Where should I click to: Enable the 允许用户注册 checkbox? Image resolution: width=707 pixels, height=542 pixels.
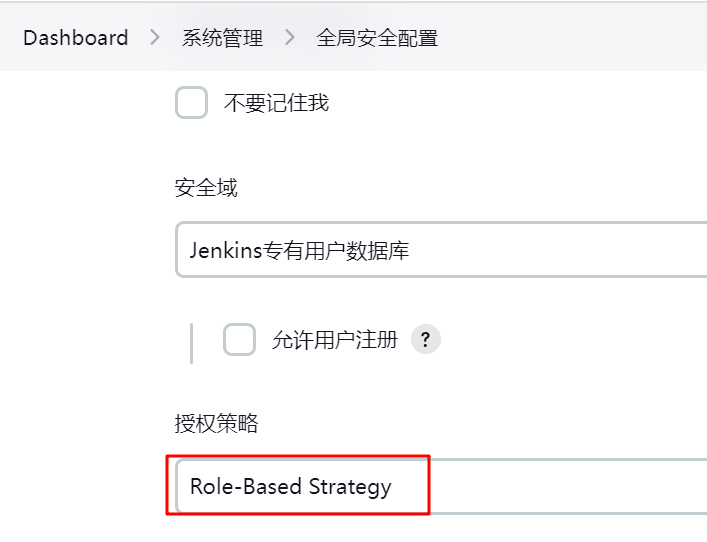(239, 340)
